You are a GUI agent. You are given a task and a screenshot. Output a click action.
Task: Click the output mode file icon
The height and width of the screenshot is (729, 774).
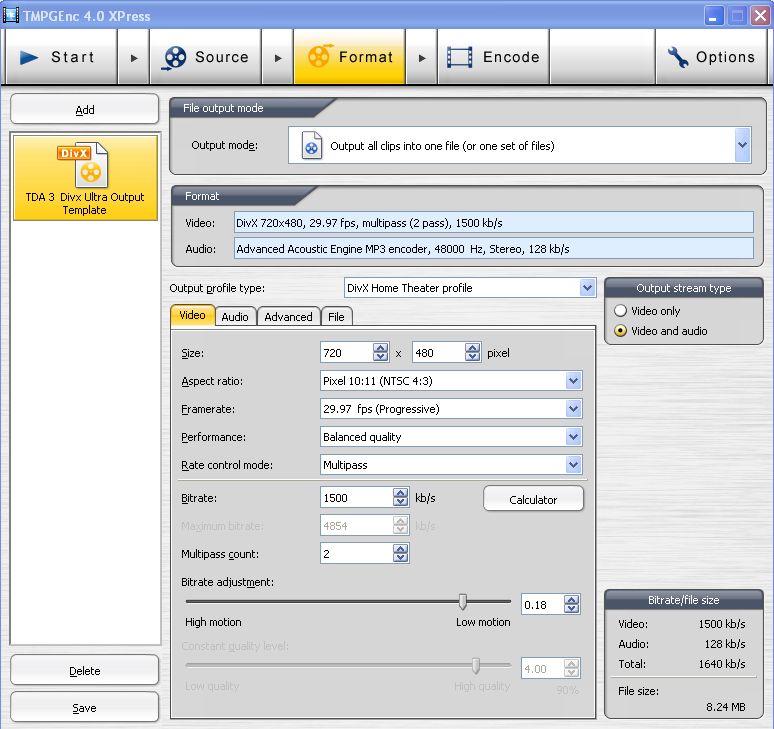click(x=311, y=145)
